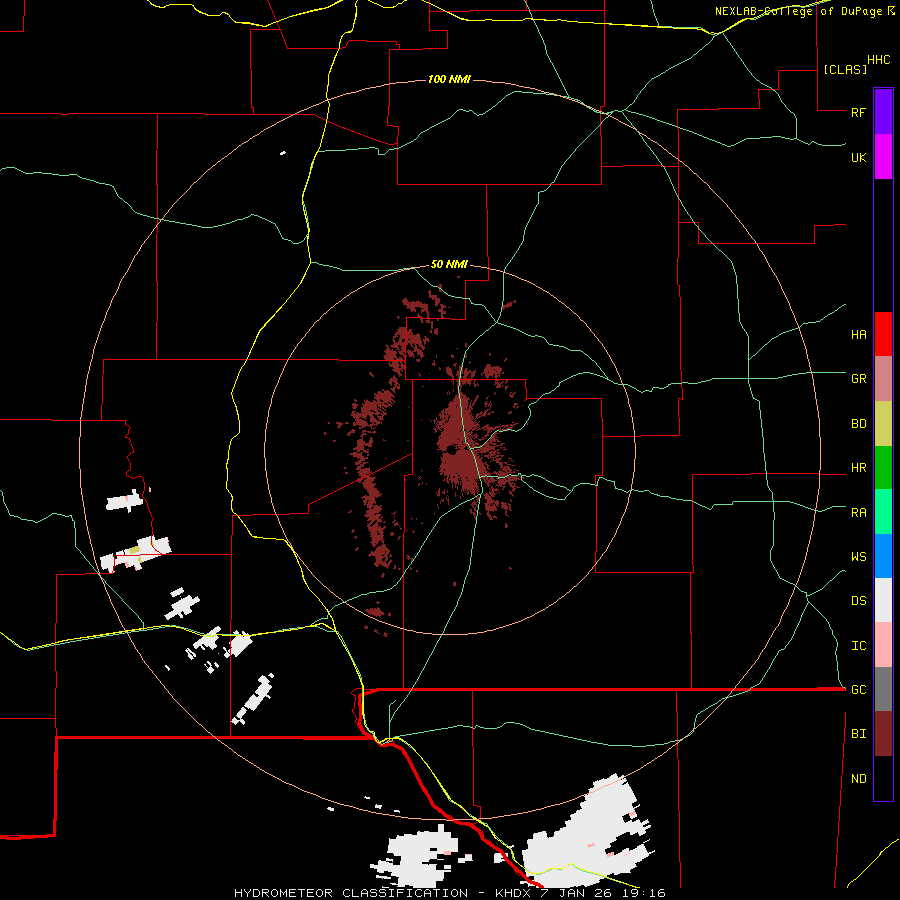Viewport: 900px width, 900px height.
Task: Click the UK legend label
Action: tap(858, 157)
